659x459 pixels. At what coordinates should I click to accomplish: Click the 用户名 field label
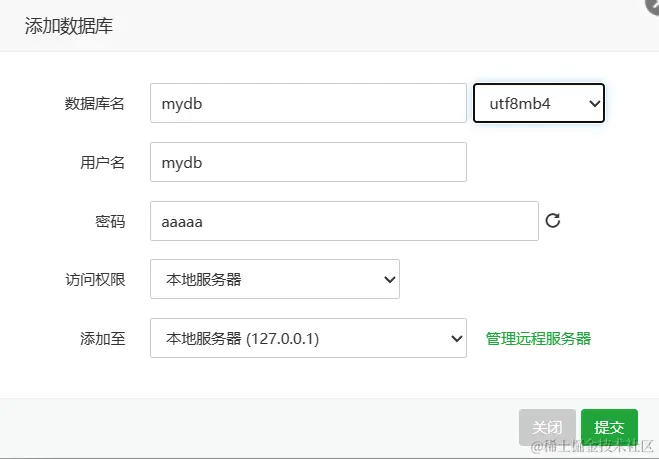(x=102, y=163)
